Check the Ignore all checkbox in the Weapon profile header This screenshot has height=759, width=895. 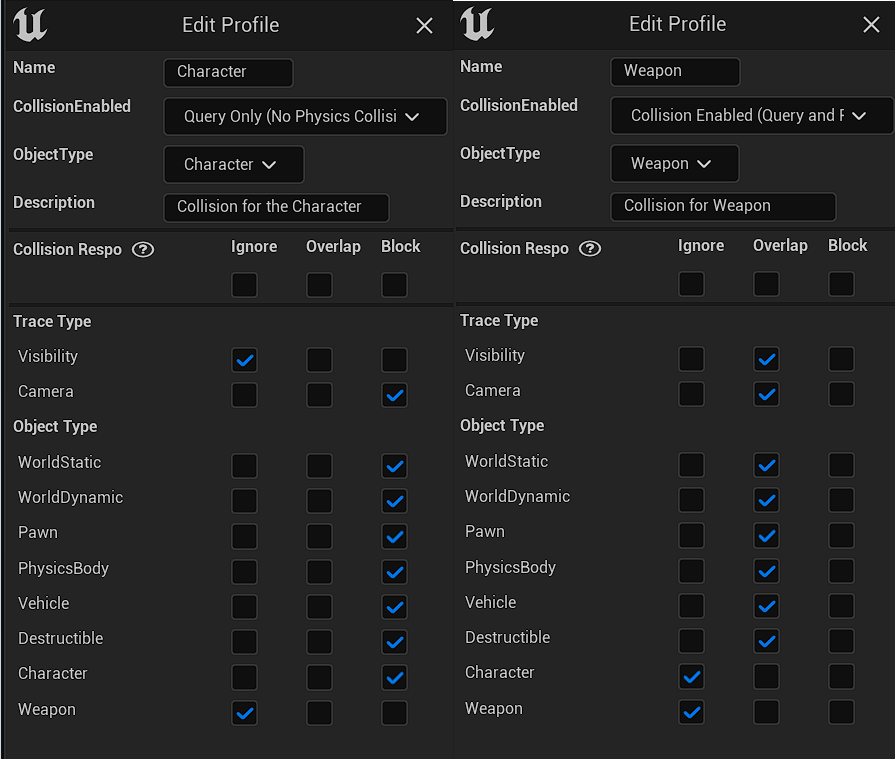691,284
